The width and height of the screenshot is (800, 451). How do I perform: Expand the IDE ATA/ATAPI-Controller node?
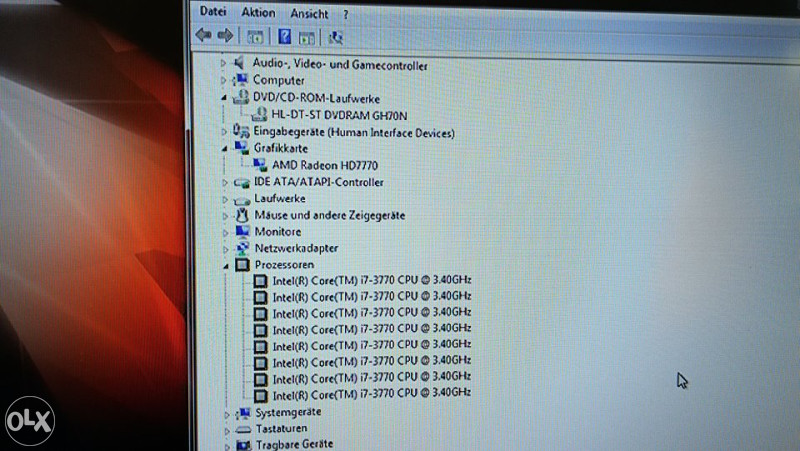(224, 182)
